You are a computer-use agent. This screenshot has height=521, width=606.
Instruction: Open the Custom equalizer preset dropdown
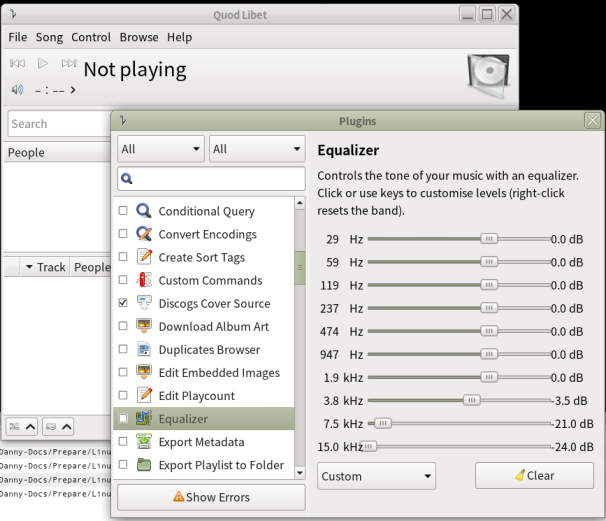click(376, 476)
